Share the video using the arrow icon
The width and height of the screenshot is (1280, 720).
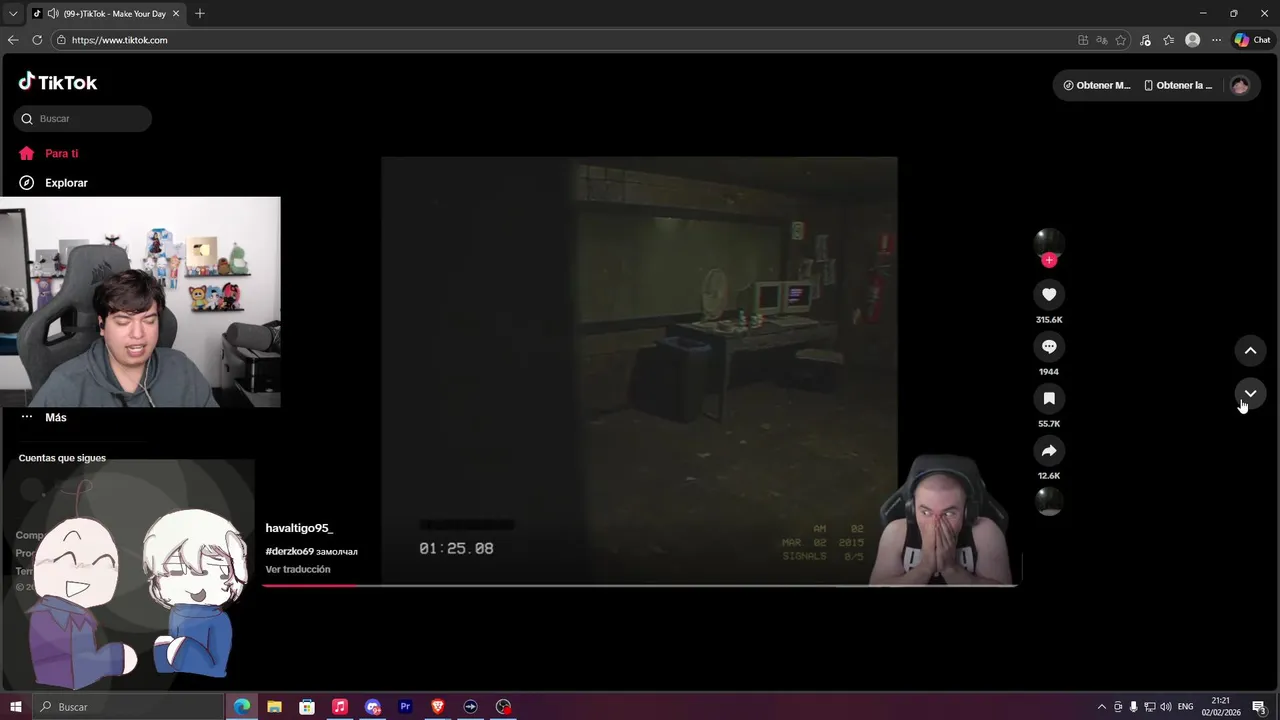coord(1049,450)
